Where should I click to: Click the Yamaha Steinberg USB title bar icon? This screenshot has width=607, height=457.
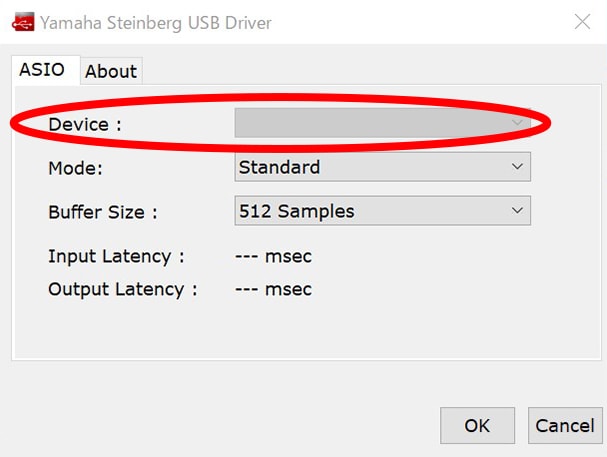click(22, 22)
